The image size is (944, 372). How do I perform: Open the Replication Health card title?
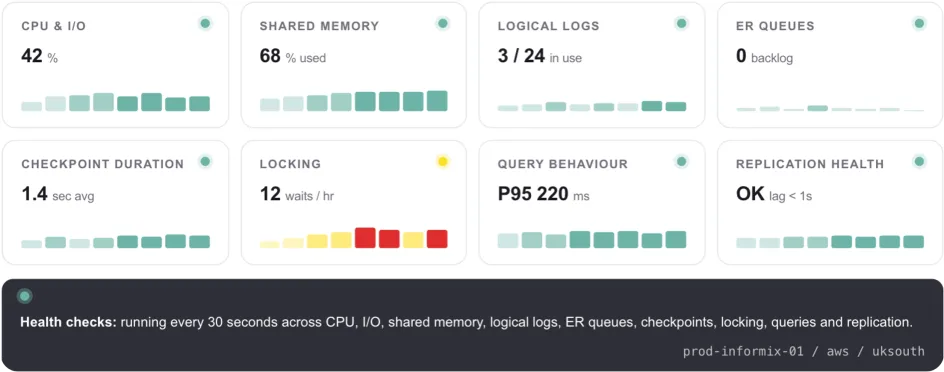coord(810,164)
